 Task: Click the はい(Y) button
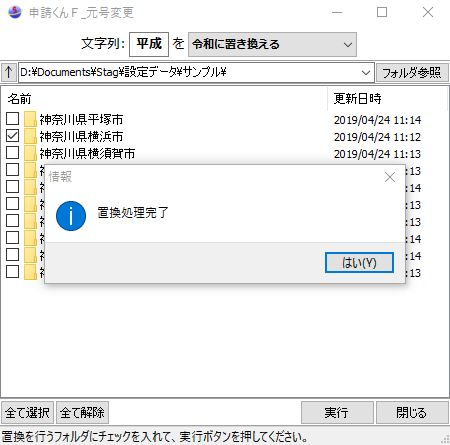pos(359,263)
